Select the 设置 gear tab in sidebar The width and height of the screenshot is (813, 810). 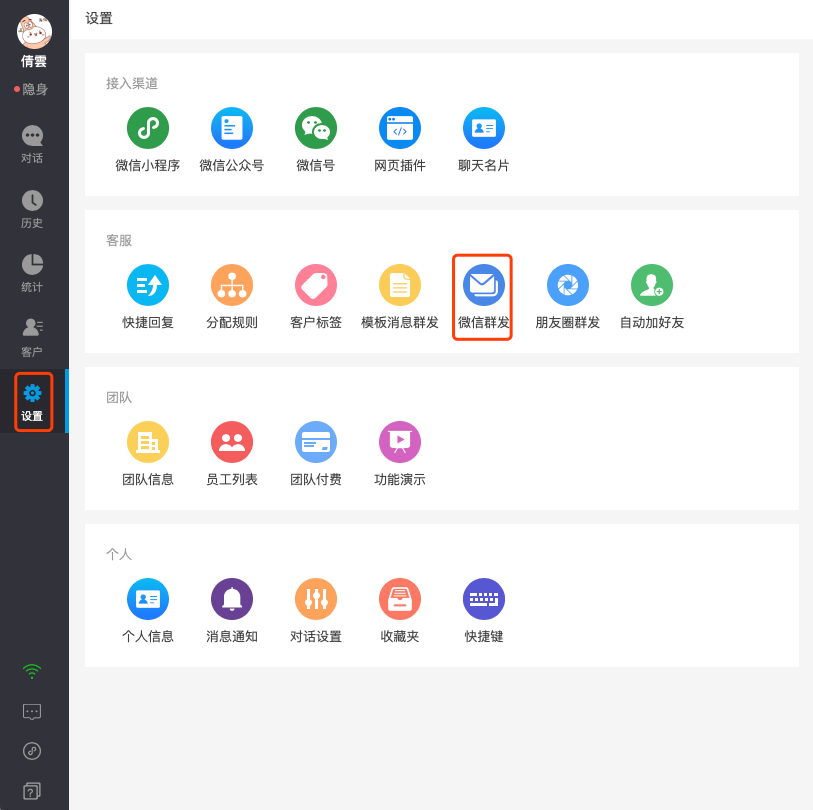click(x=32, y=402)
